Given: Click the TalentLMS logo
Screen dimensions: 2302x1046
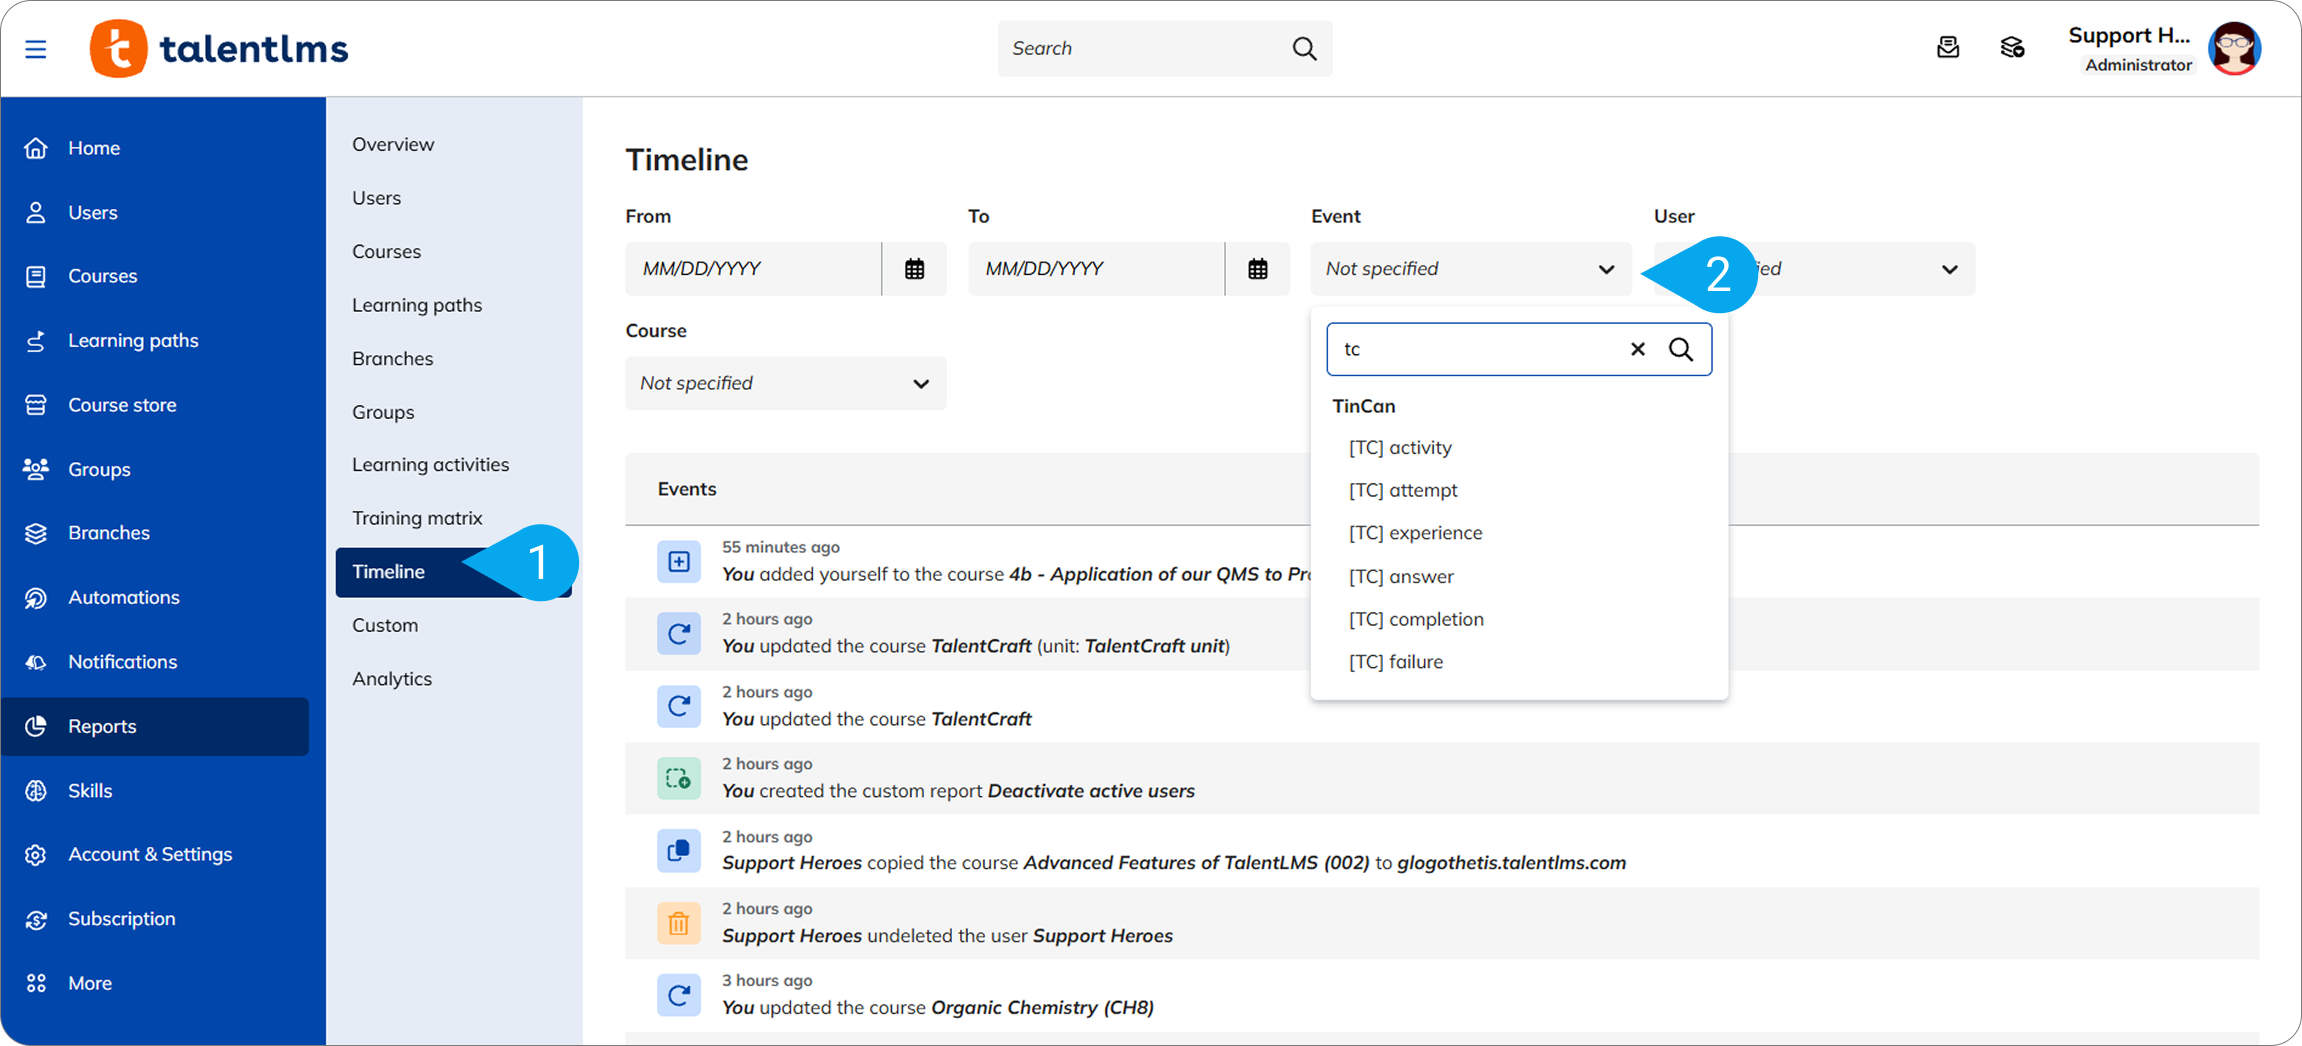Looking at the screenshot, I should [219, 48].
